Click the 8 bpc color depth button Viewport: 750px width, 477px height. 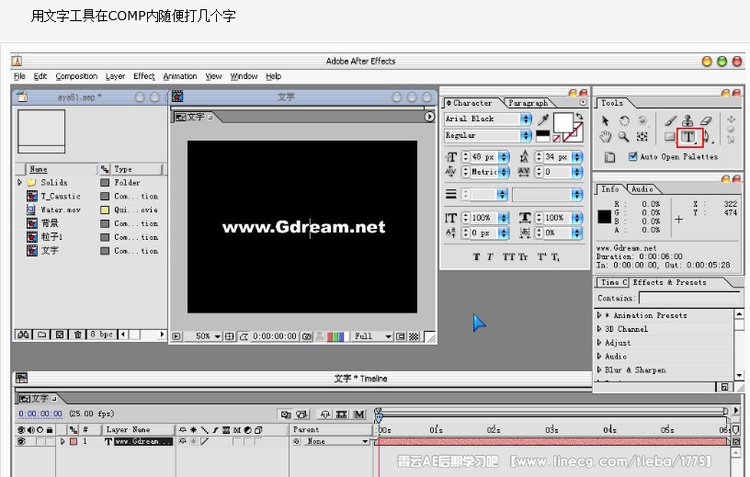pyautogui.click(x=101, y=334)
